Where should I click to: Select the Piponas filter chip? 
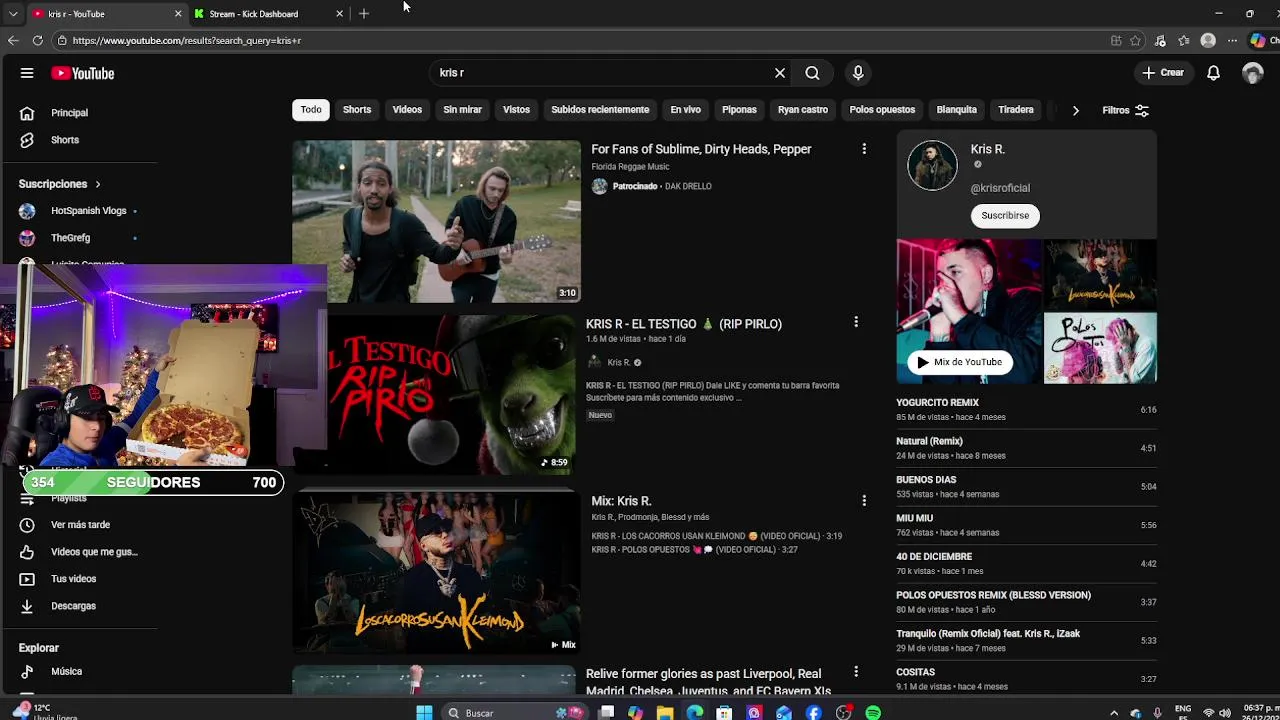tap(739, 110)
